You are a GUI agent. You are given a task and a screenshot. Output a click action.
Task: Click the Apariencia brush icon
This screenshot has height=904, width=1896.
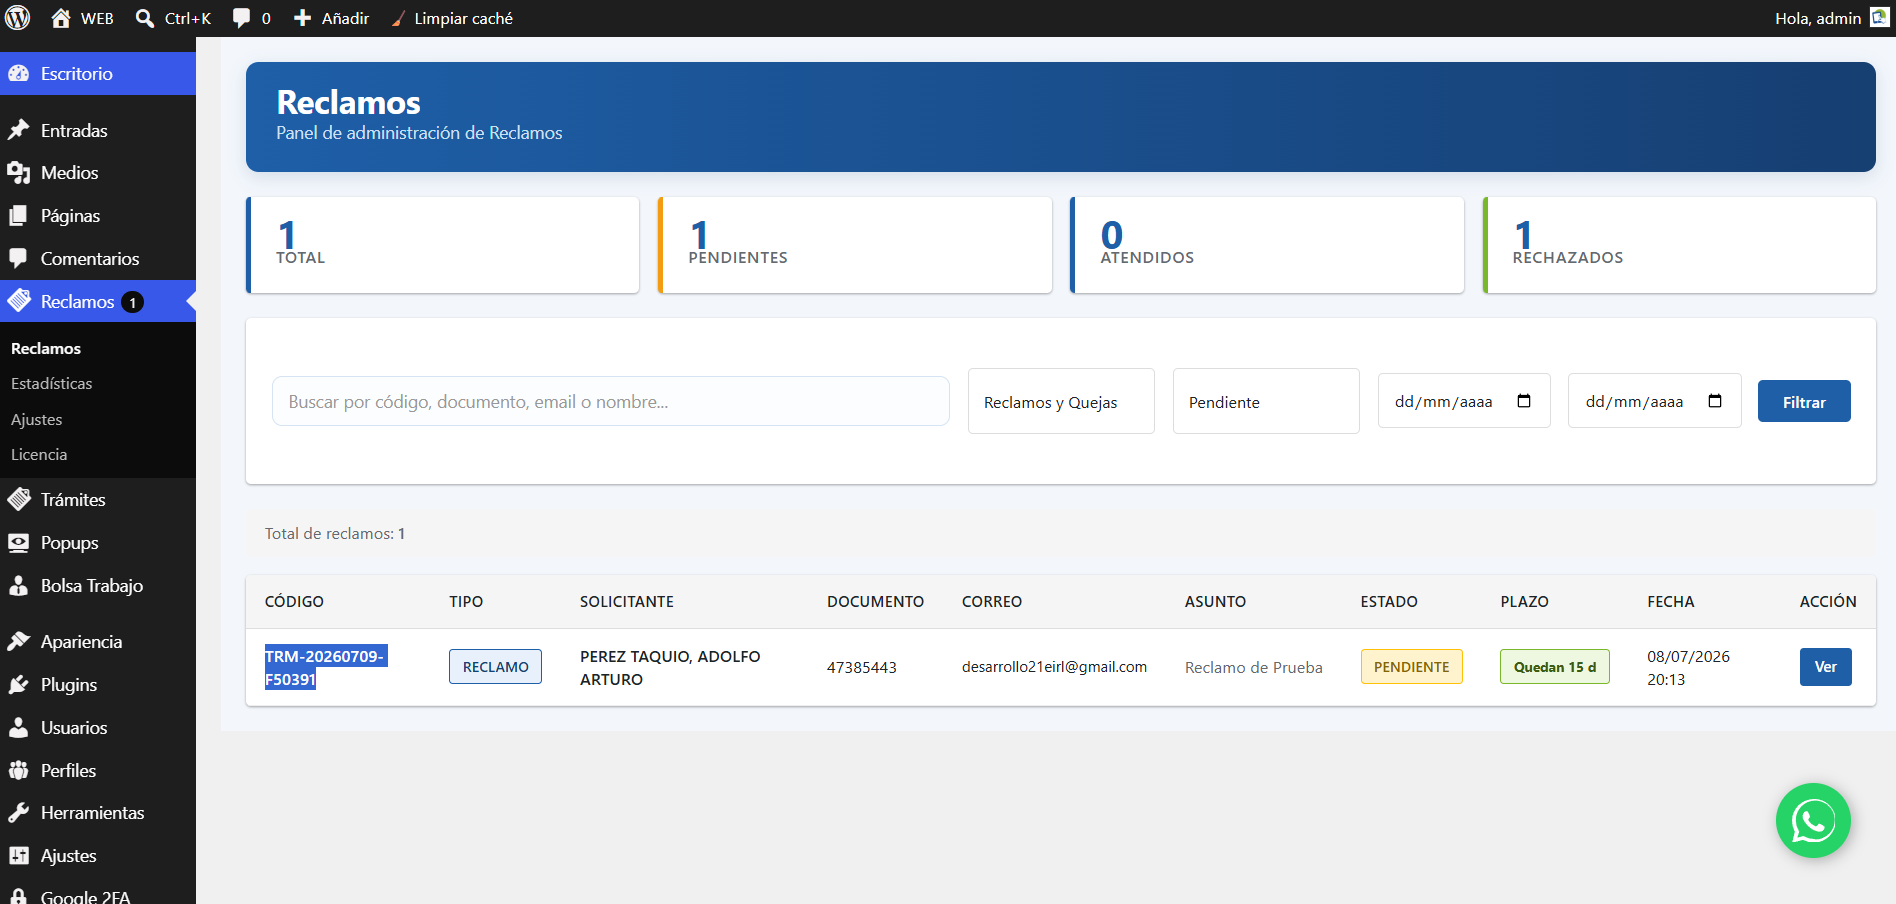point(19,641)
